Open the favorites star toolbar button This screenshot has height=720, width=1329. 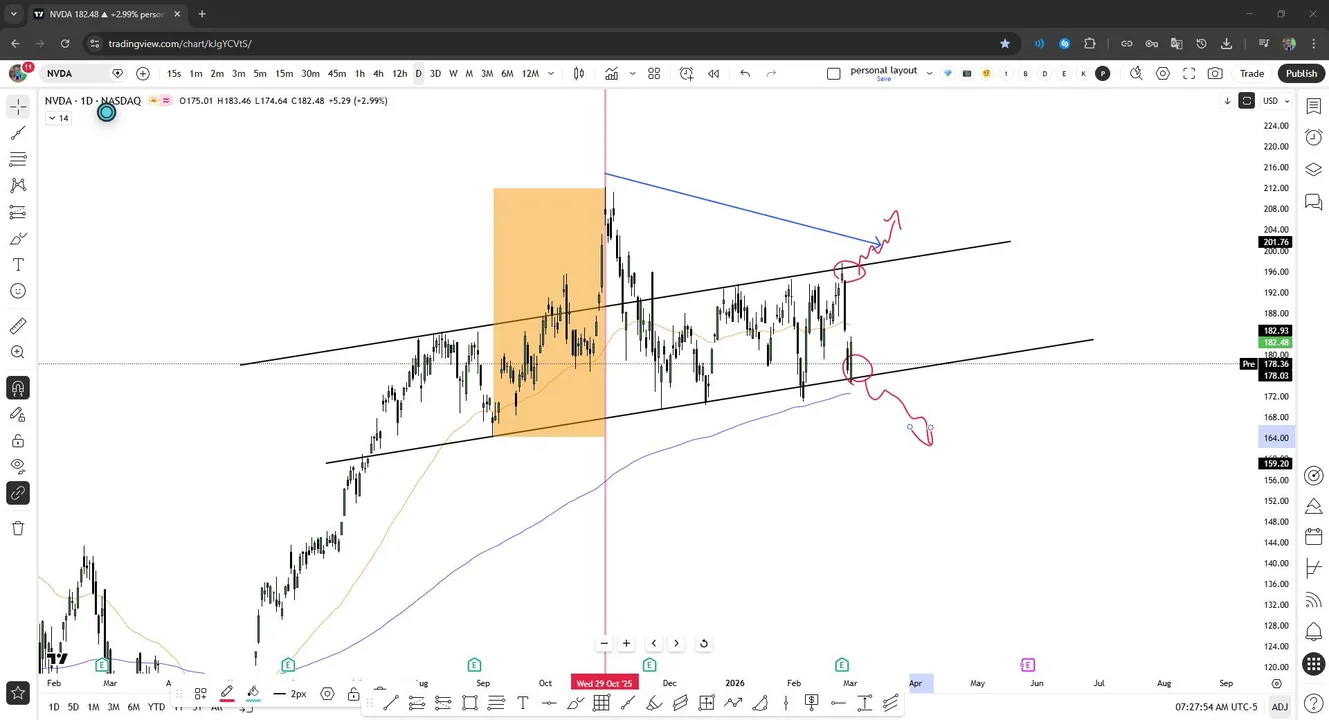[x=18, y=692]
